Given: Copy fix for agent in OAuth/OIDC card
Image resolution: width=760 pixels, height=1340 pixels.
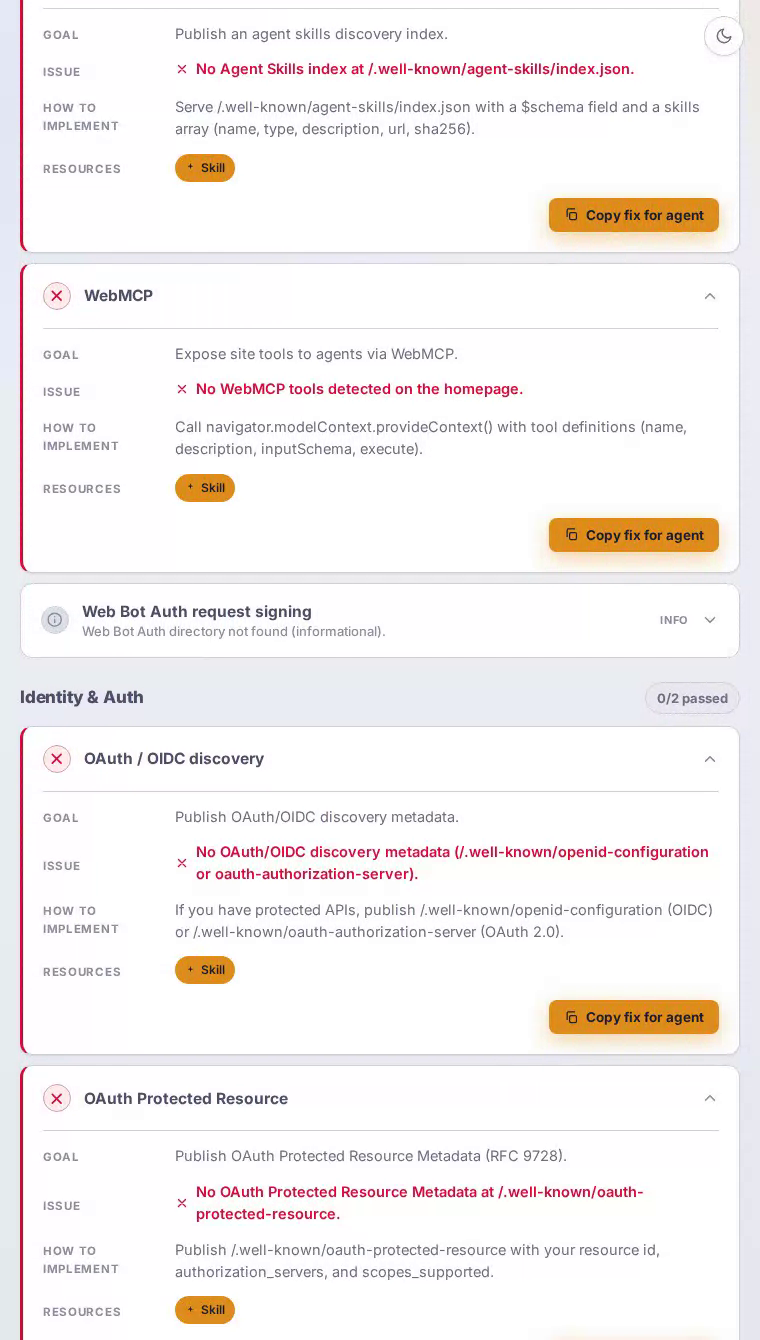Looking at the screenshot, I should point(634,1017).
